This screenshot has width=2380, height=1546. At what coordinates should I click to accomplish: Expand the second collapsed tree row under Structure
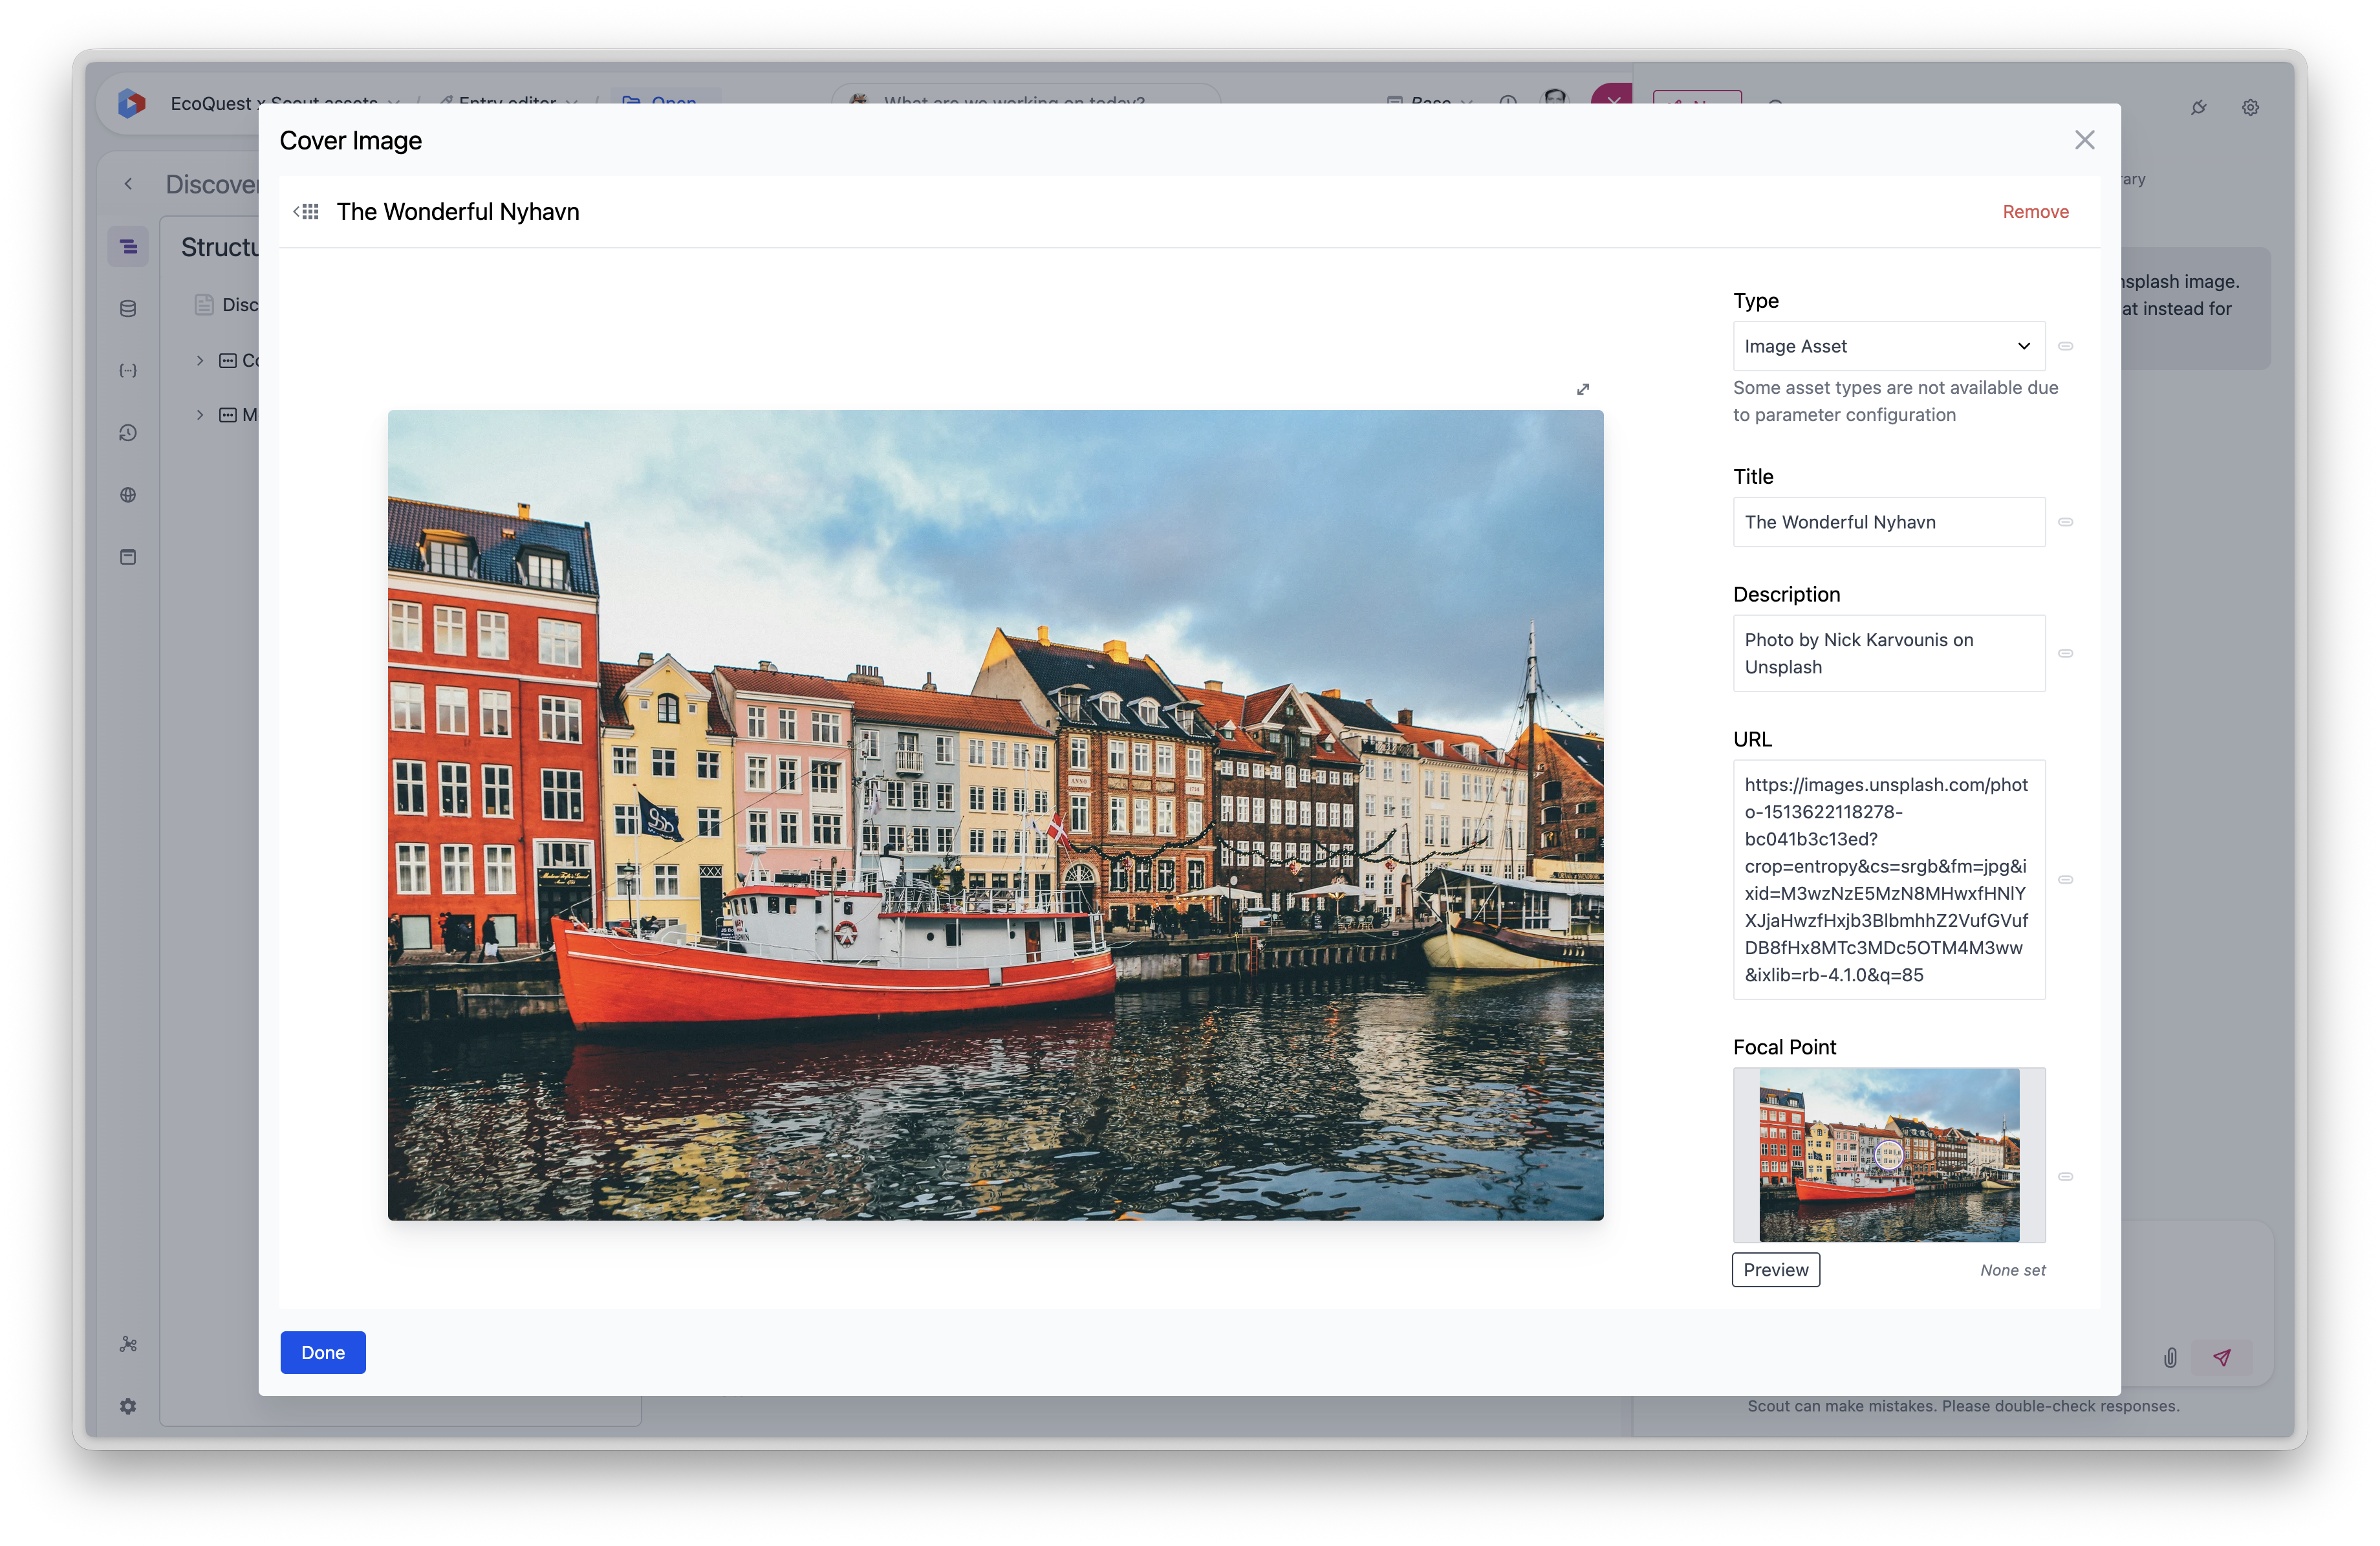[200, 415]
